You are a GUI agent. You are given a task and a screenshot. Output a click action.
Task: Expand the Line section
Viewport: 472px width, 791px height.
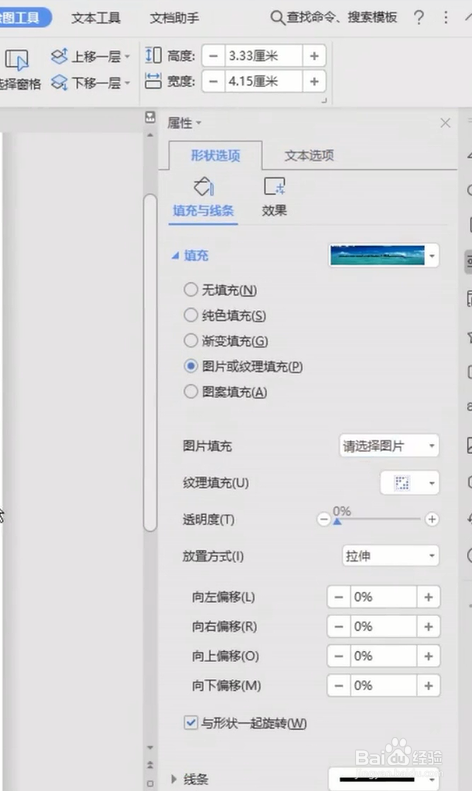click(x=174, y=779)
